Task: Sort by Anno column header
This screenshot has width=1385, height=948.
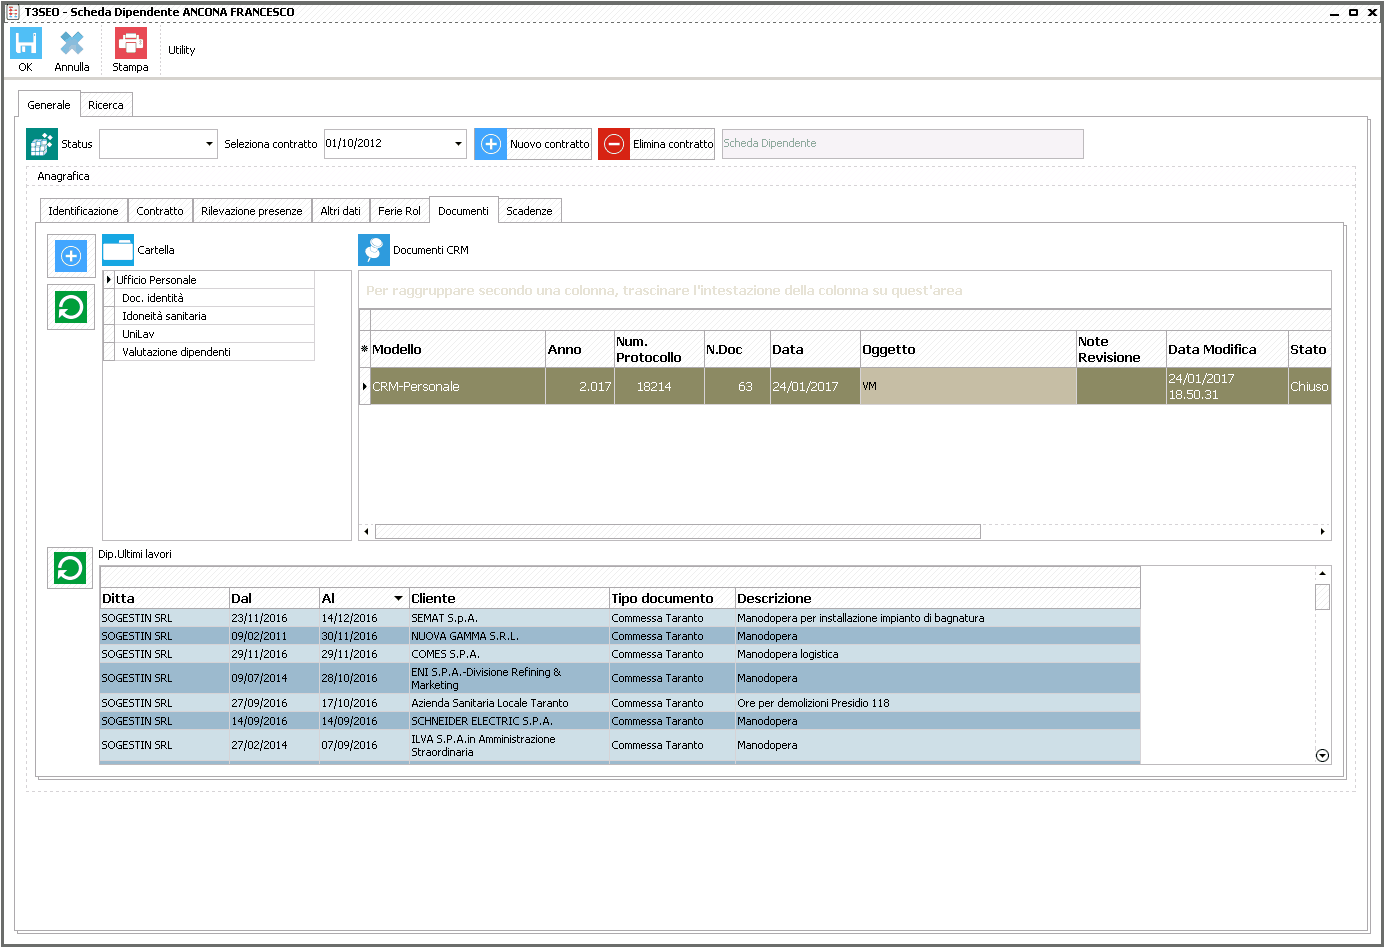Action: click(579, 349)
